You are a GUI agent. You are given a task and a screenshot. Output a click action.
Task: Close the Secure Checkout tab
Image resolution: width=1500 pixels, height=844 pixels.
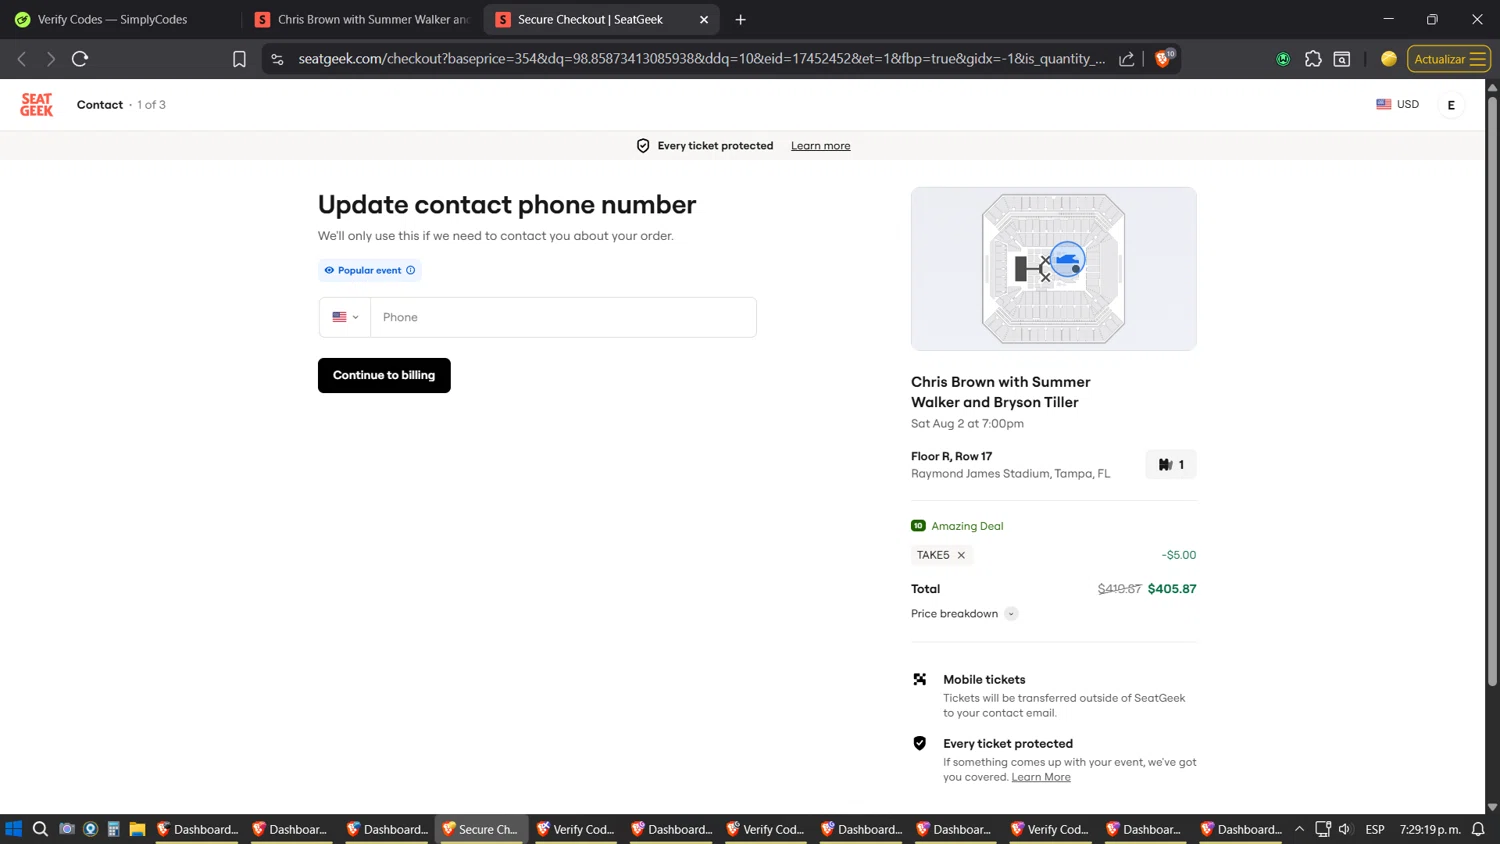pyautogui.click(x=704, y=19)
